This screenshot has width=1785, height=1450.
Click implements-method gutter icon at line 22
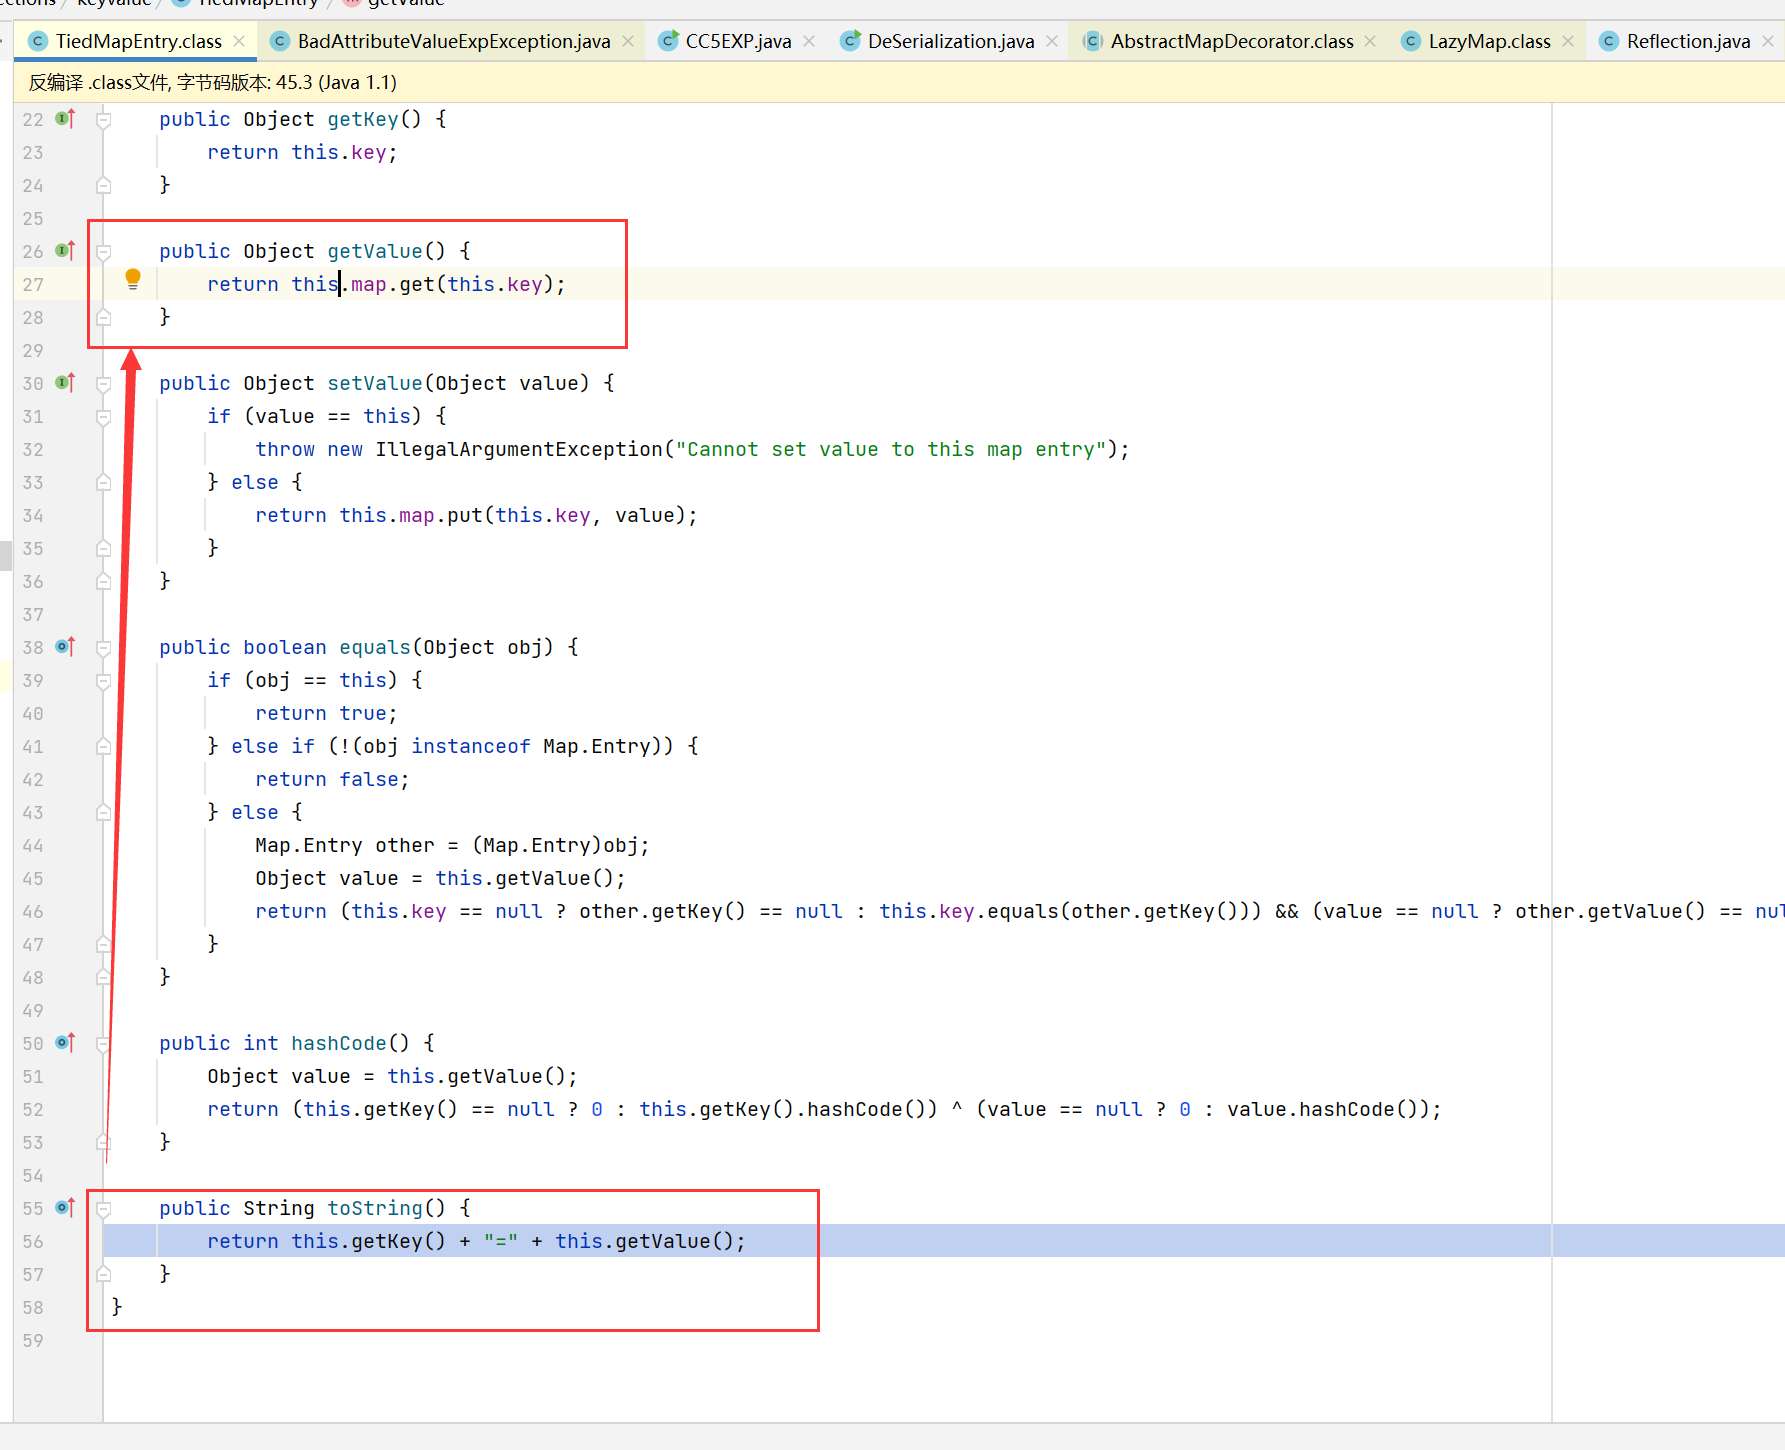click(x=65, y=119)
